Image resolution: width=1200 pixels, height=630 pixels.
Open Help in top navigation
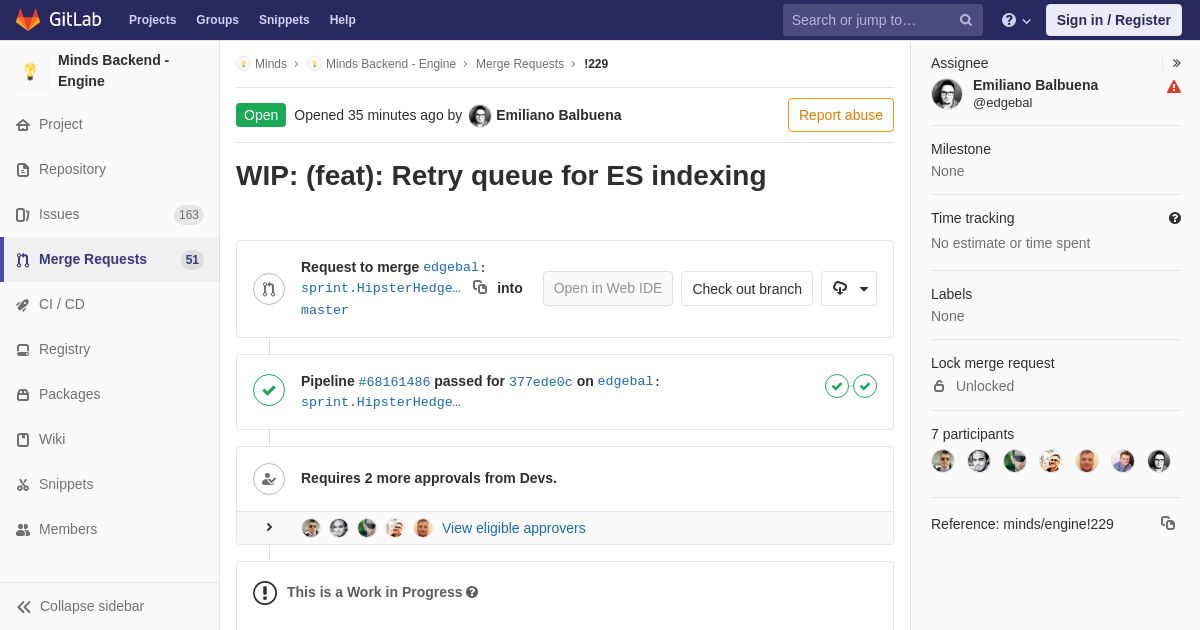pyautogui.click(x=343, y=20)
